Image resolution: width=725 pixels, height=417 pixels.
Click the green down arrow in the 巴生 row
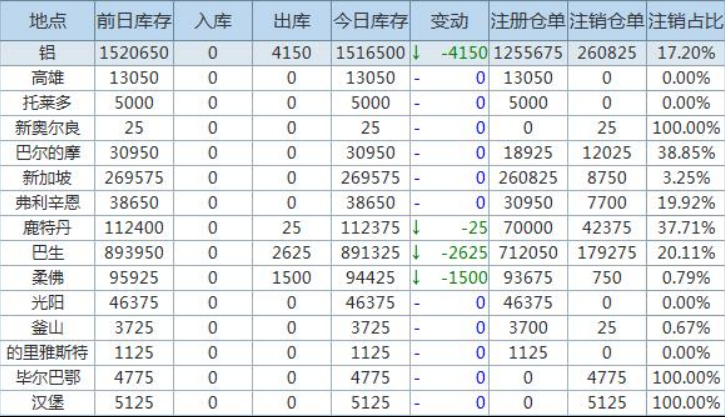[x=416, y=252]
